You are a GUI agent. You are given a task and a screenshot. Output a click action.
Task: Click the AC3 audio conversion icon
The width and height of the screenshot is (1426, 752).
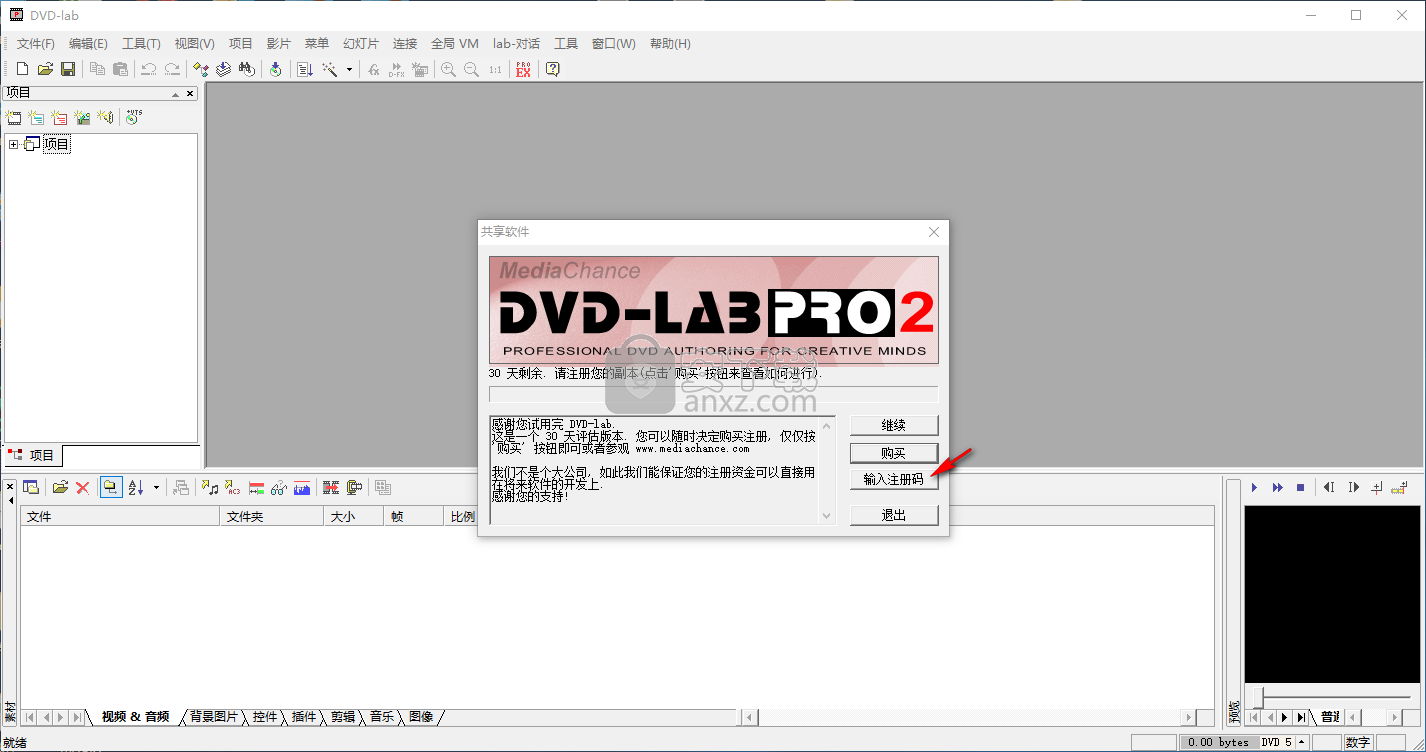tap(233, 487)
